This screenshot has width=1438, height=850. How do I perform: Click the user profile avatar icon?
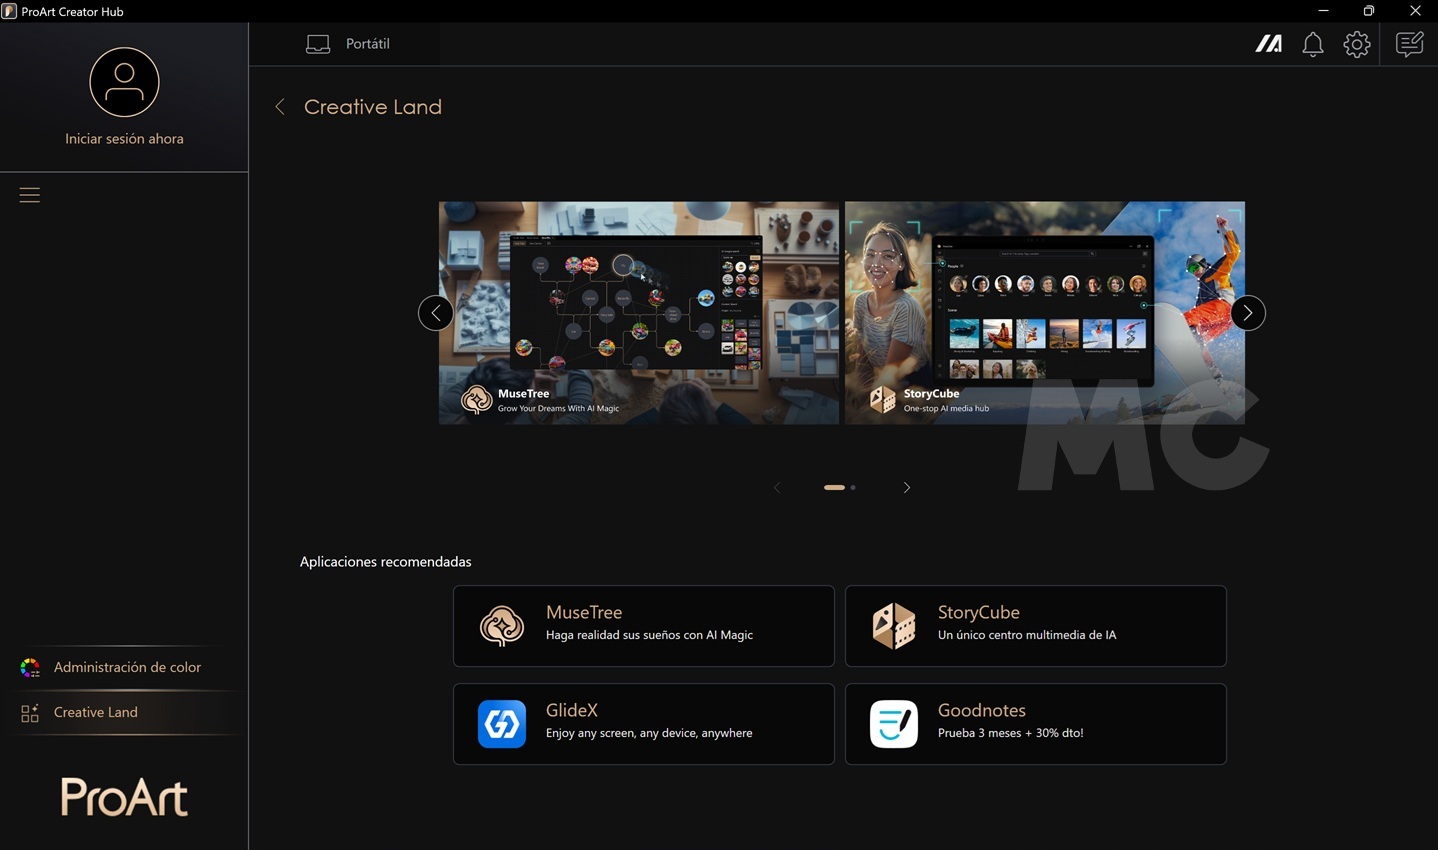(124, 82)
